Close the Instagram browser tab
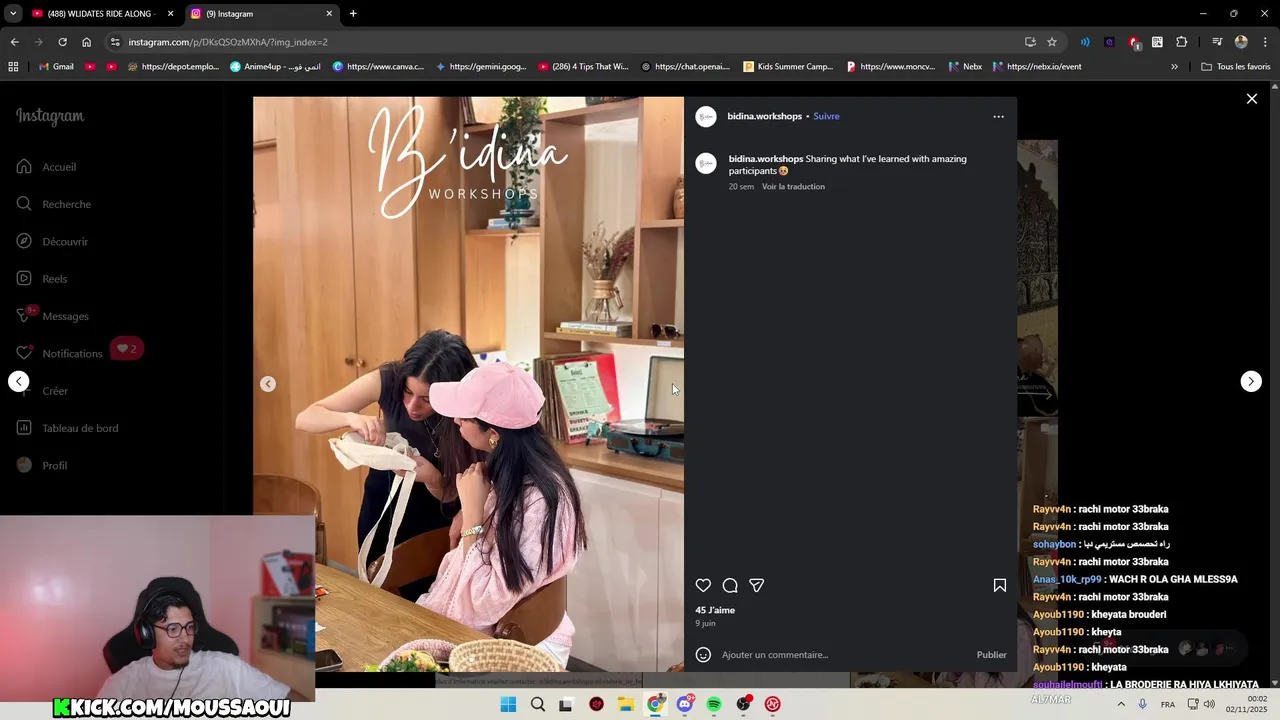Viewport: 1280px width, 720px height. (x=329, y=14)
